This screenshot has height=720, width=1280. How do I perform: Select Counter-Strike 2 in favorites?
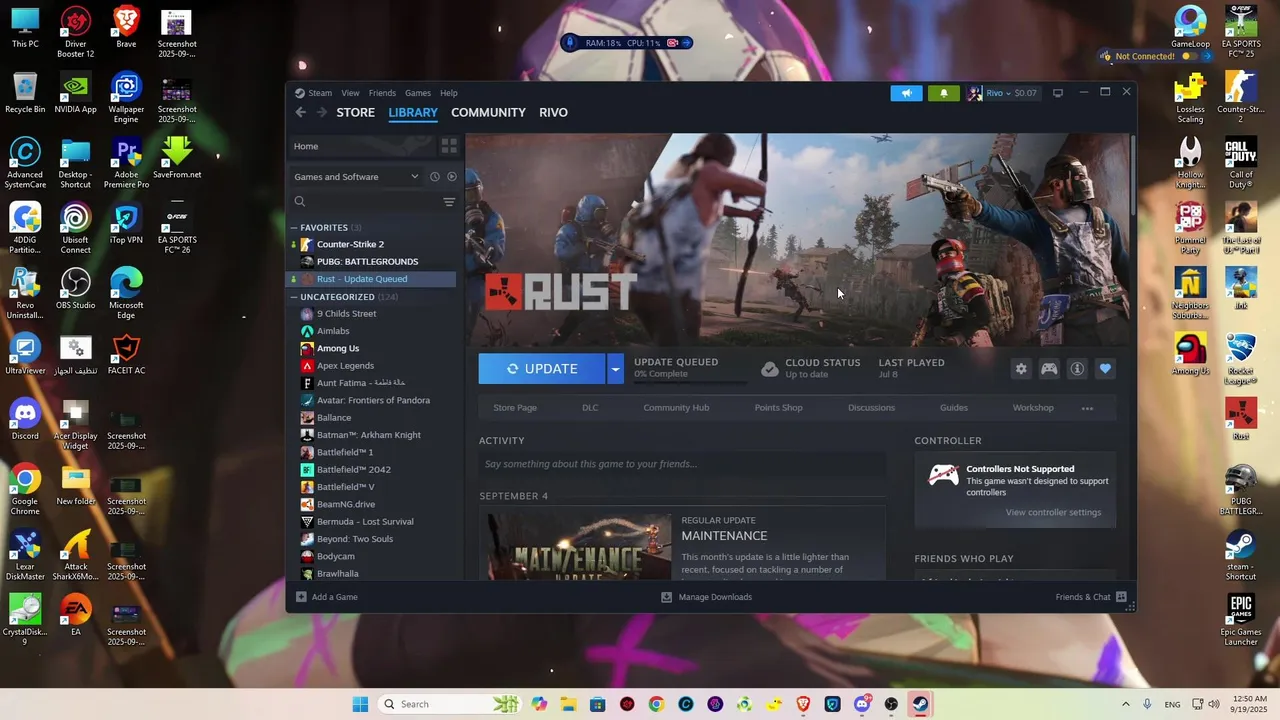point(350,245)
